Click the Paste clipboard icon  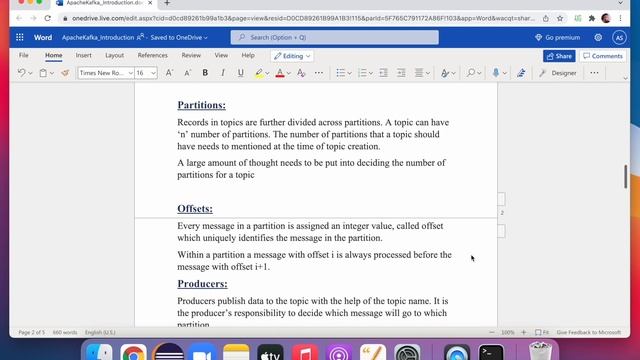coord(43,73)
